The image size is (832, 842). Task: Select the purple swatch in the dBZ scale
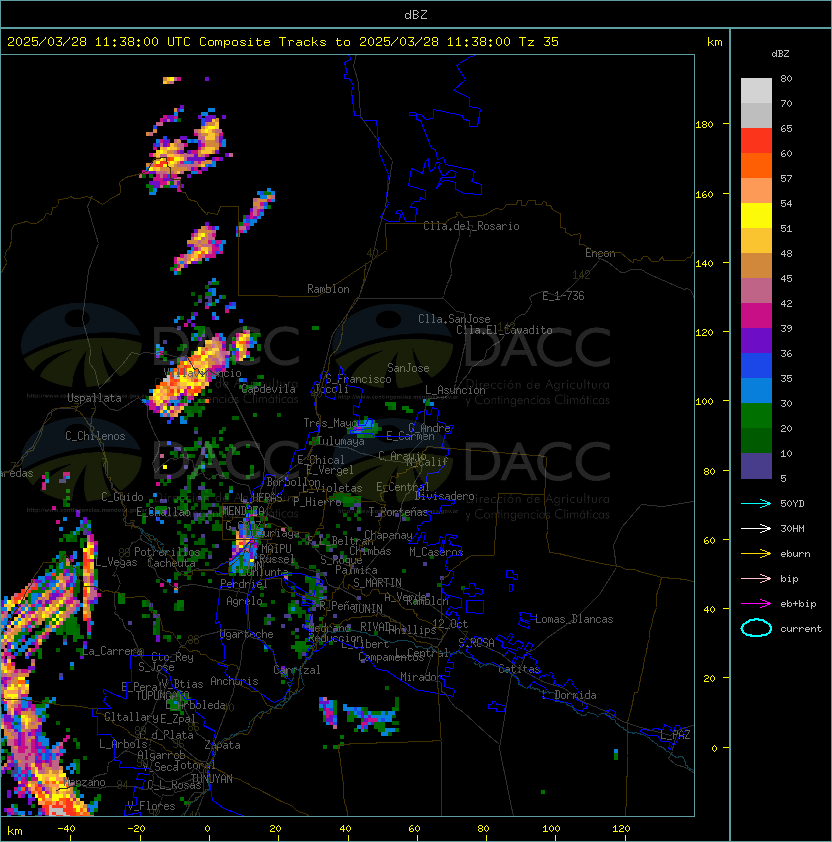756,340
